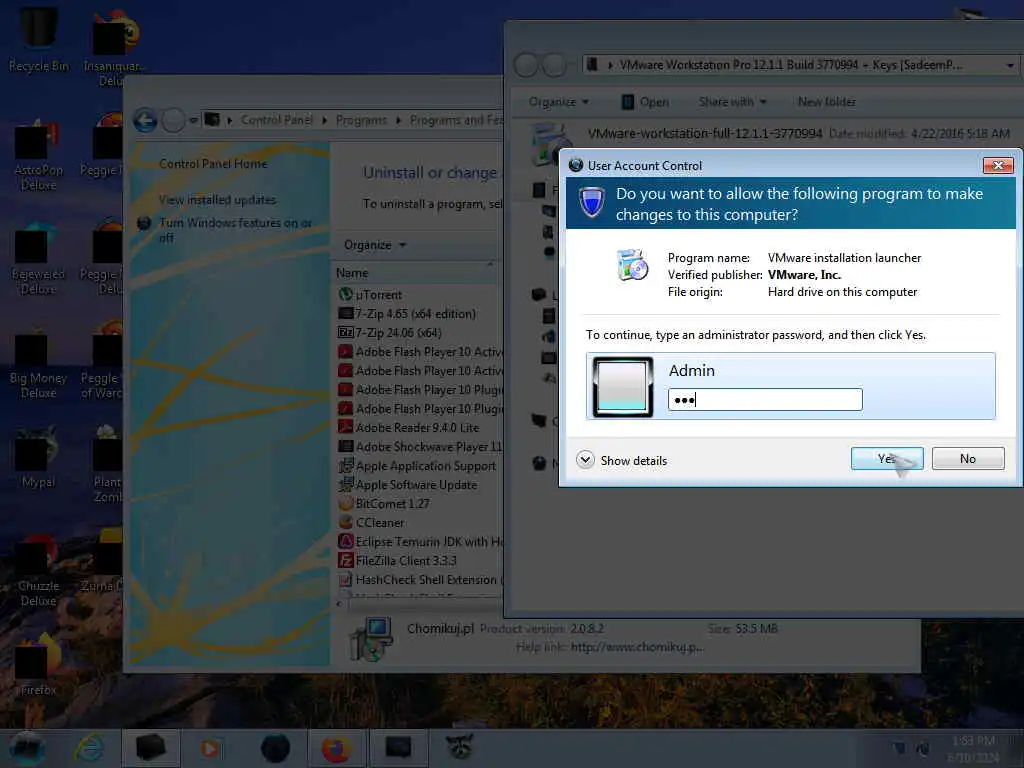Open address bar dropdown in VMware folder window

[x=1010, y=65]
